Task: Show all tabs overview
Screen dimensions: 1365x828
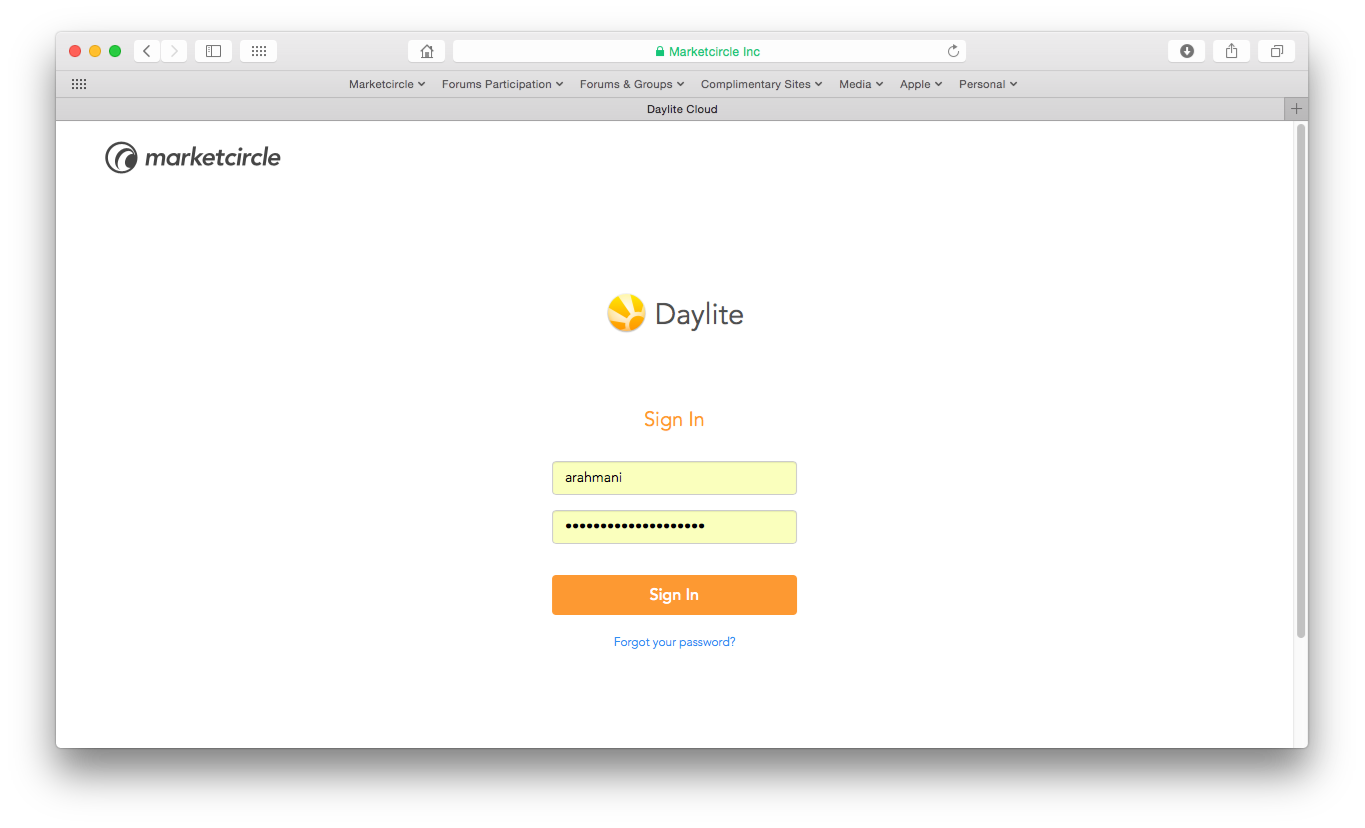Action: [1276, 51]
